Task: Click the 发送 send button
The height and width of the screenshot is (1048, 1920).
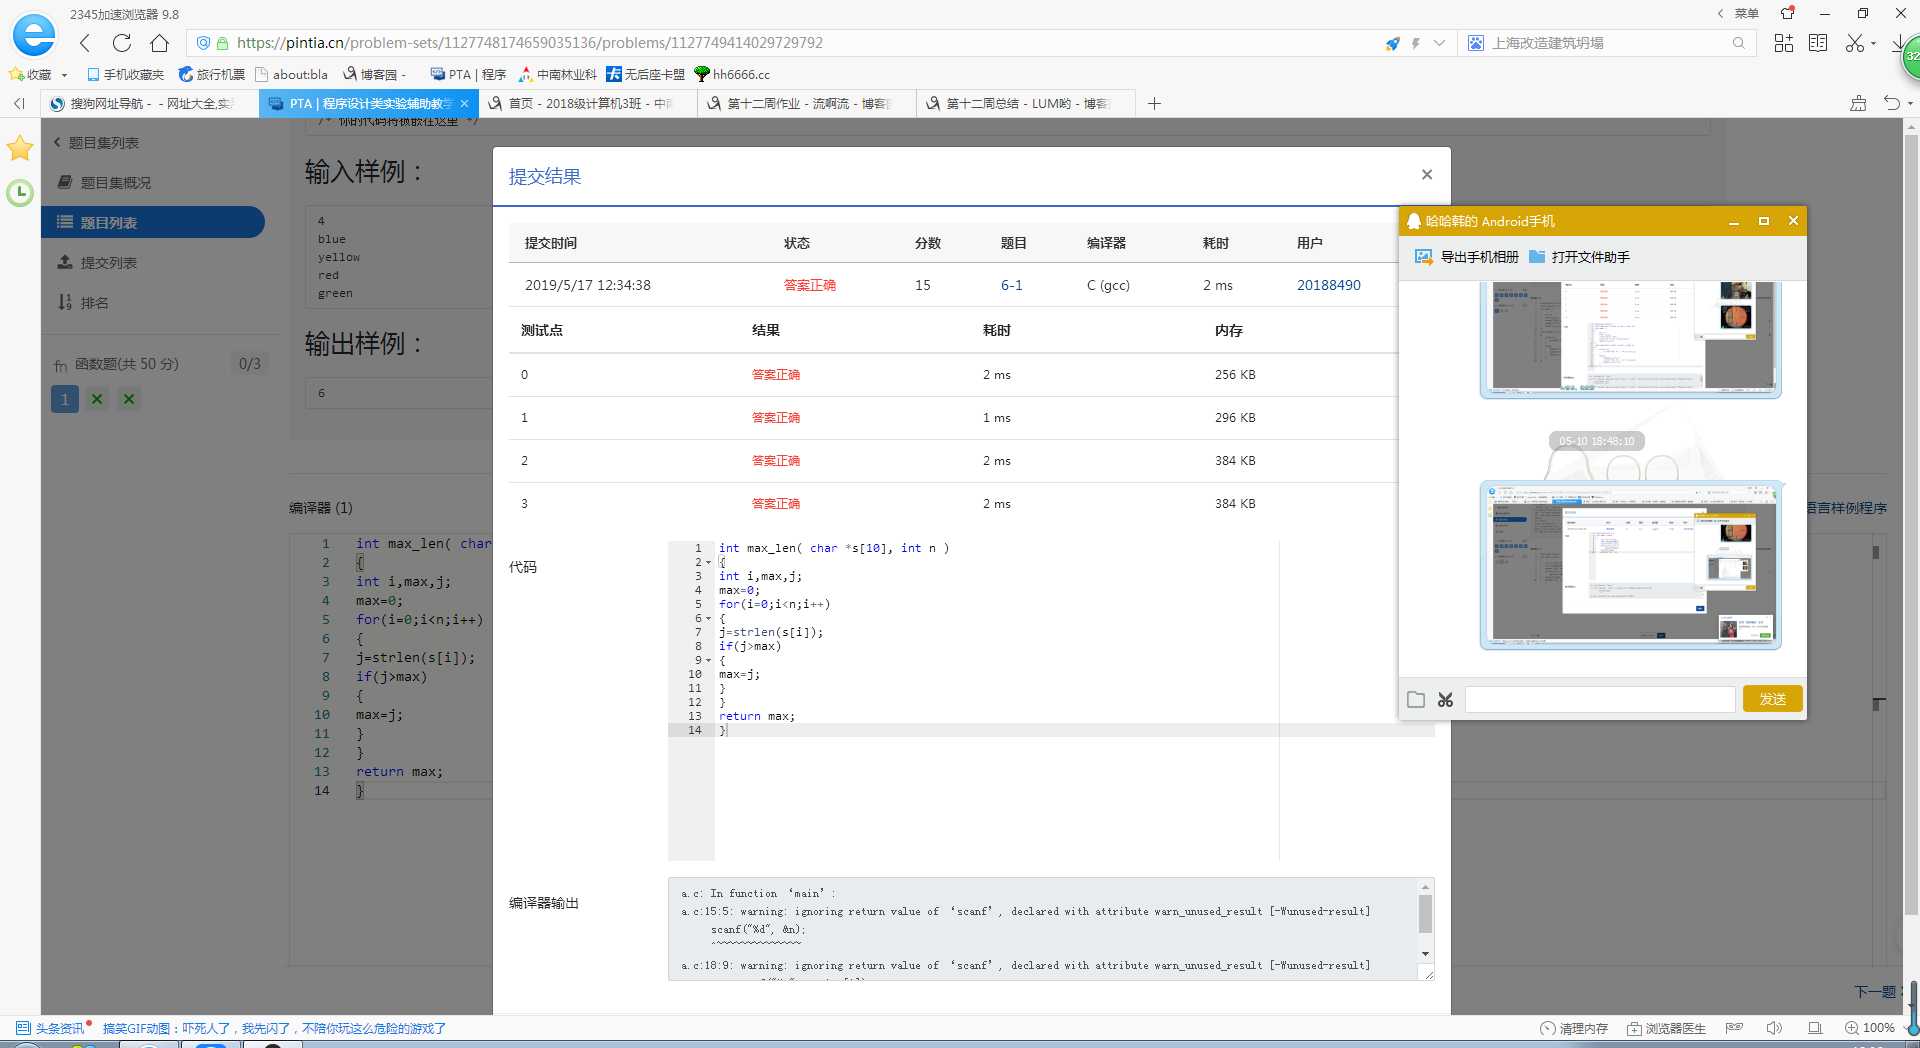Action: coord(1772,699)
